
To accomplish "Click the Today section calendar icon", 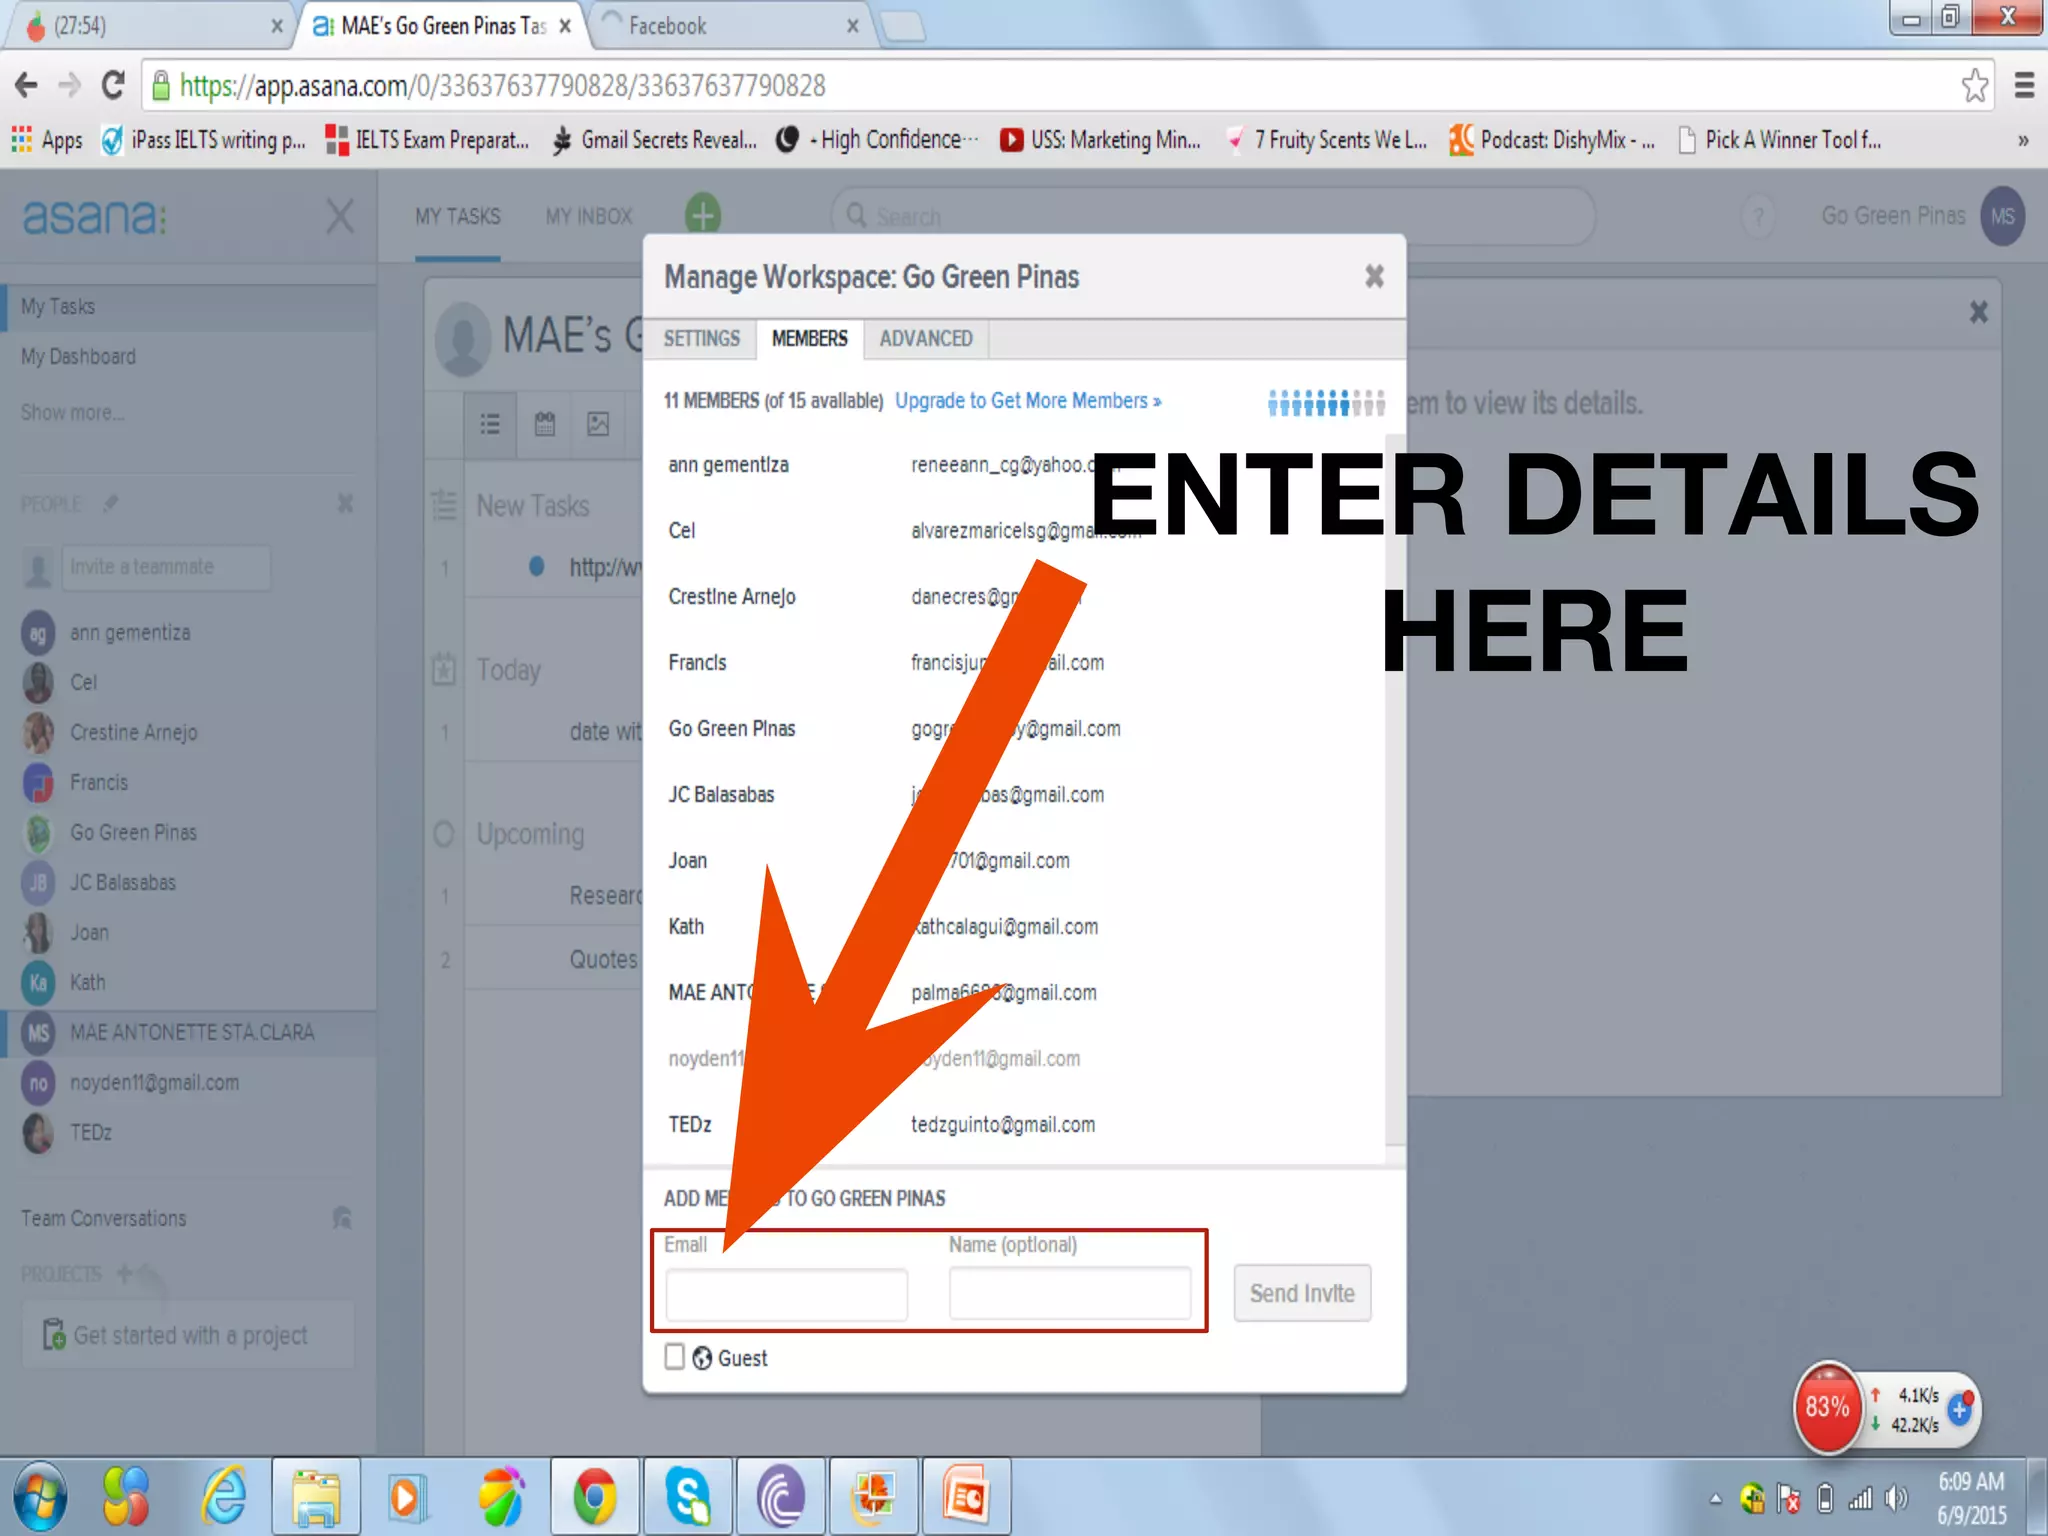I will [x=443, y=668].
